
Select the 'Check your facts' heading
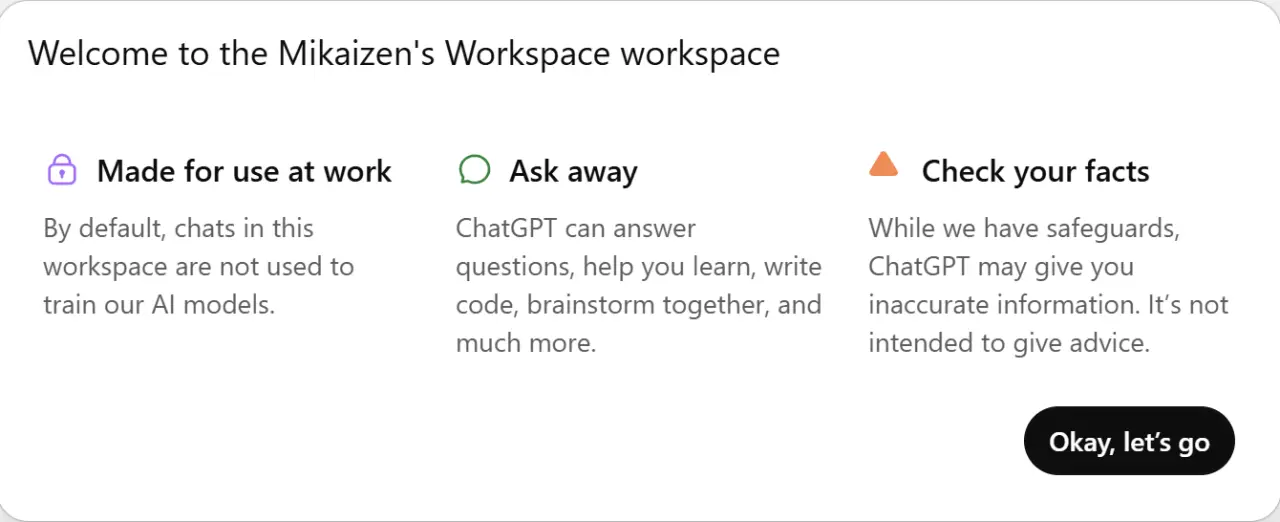point(1035,171)
